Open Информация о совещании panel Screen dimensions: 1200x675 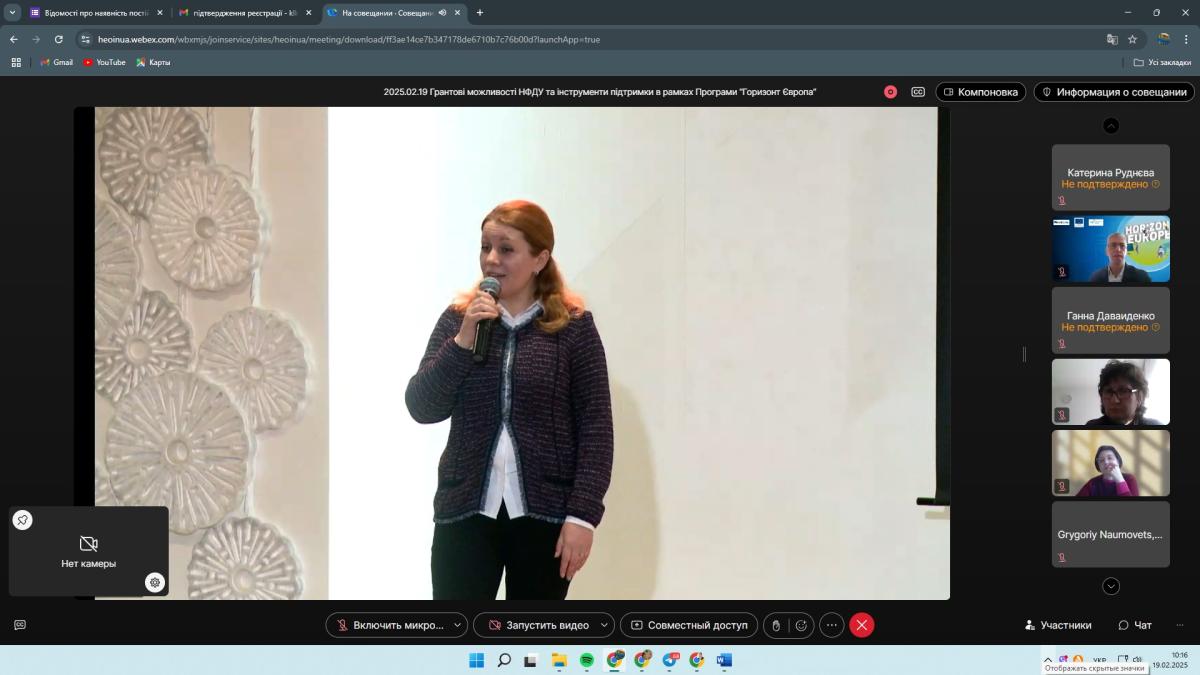click(1114, 92)
